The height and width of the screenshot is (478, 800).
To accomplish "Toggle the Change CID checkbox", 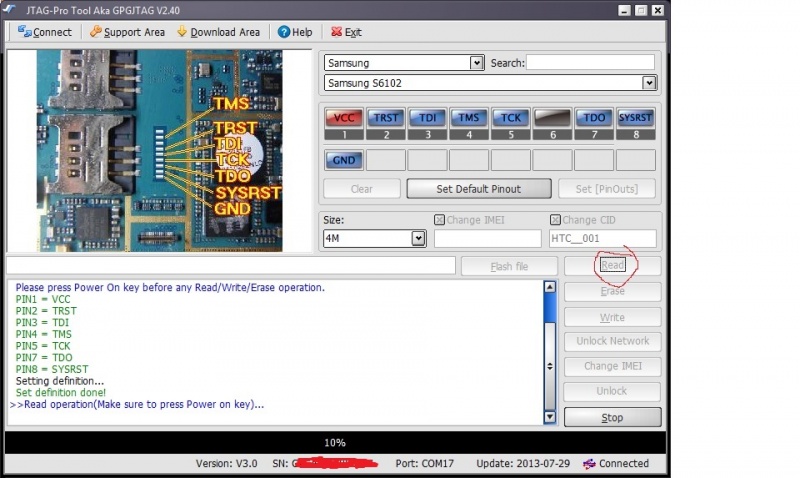I will [x=555, y=220].
